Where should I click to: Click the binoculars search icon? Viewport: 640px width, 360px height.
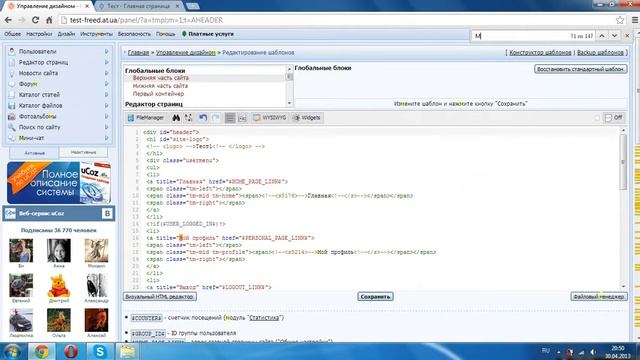pyautogui.click(x=176, y=118)
